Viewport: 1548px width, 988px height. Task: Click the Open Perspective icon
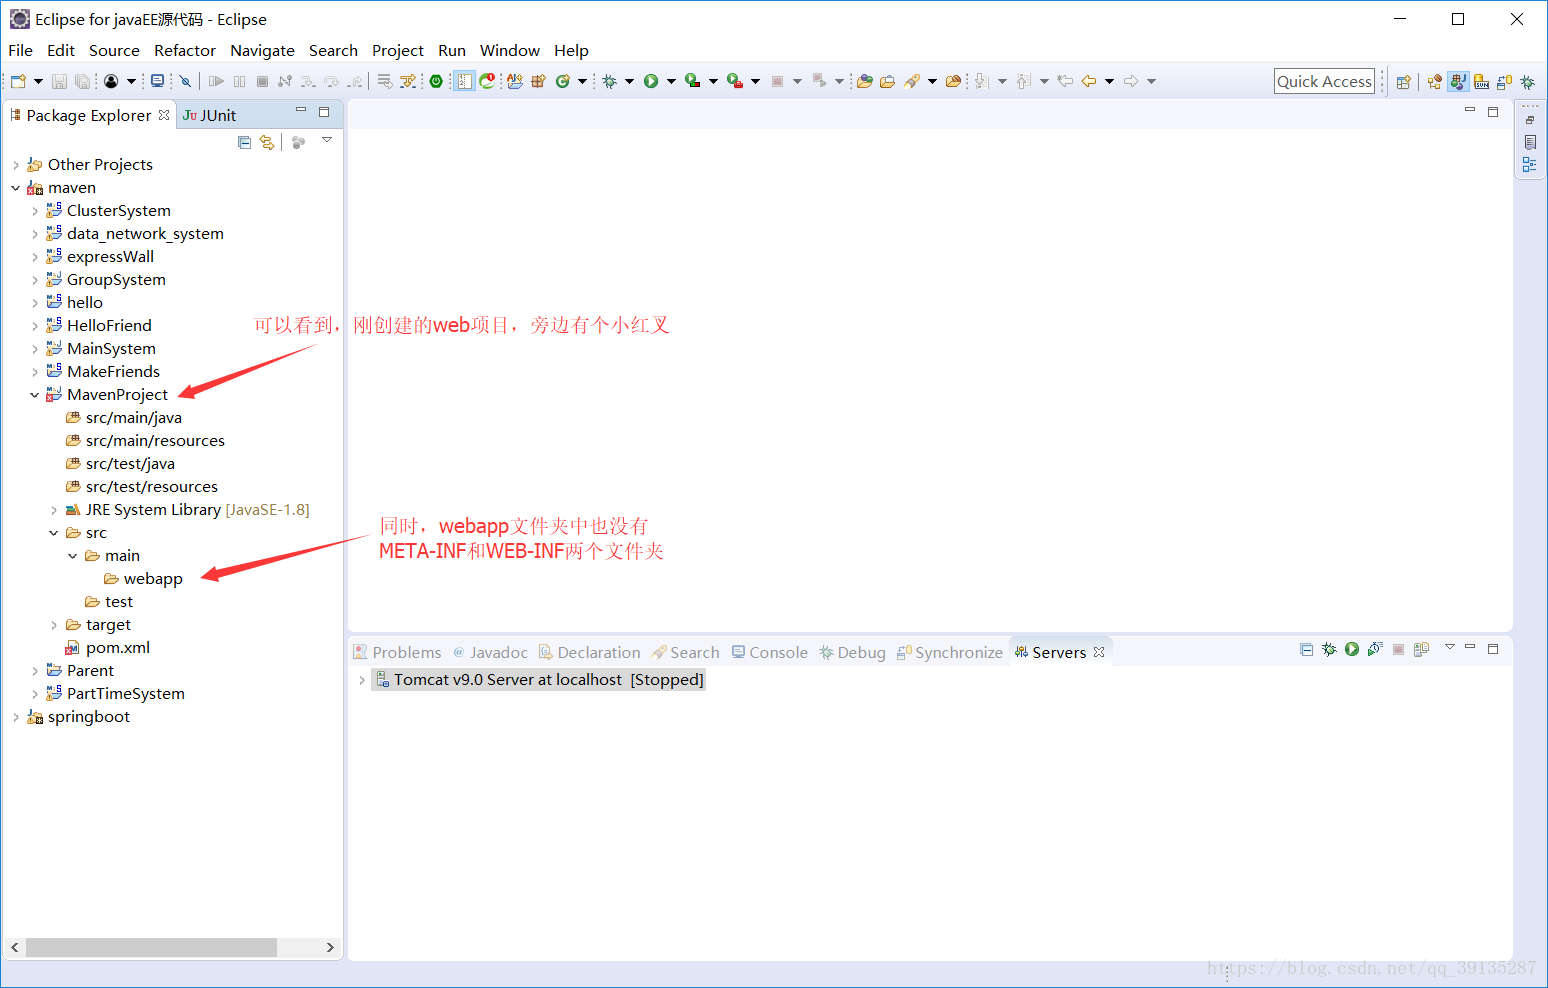(x=1403, y=82)
